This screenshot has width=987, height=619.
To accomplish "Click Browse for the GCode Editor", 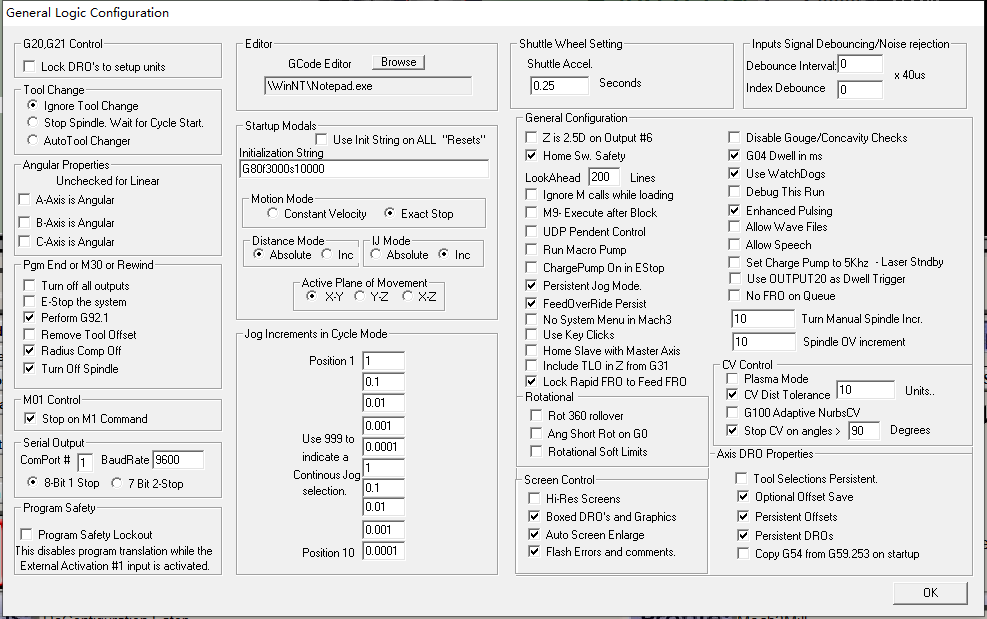I will point(398,62).
